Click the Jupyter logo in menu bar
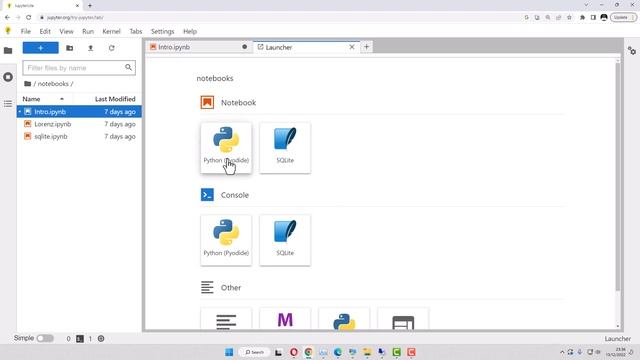 pos(8,31)
